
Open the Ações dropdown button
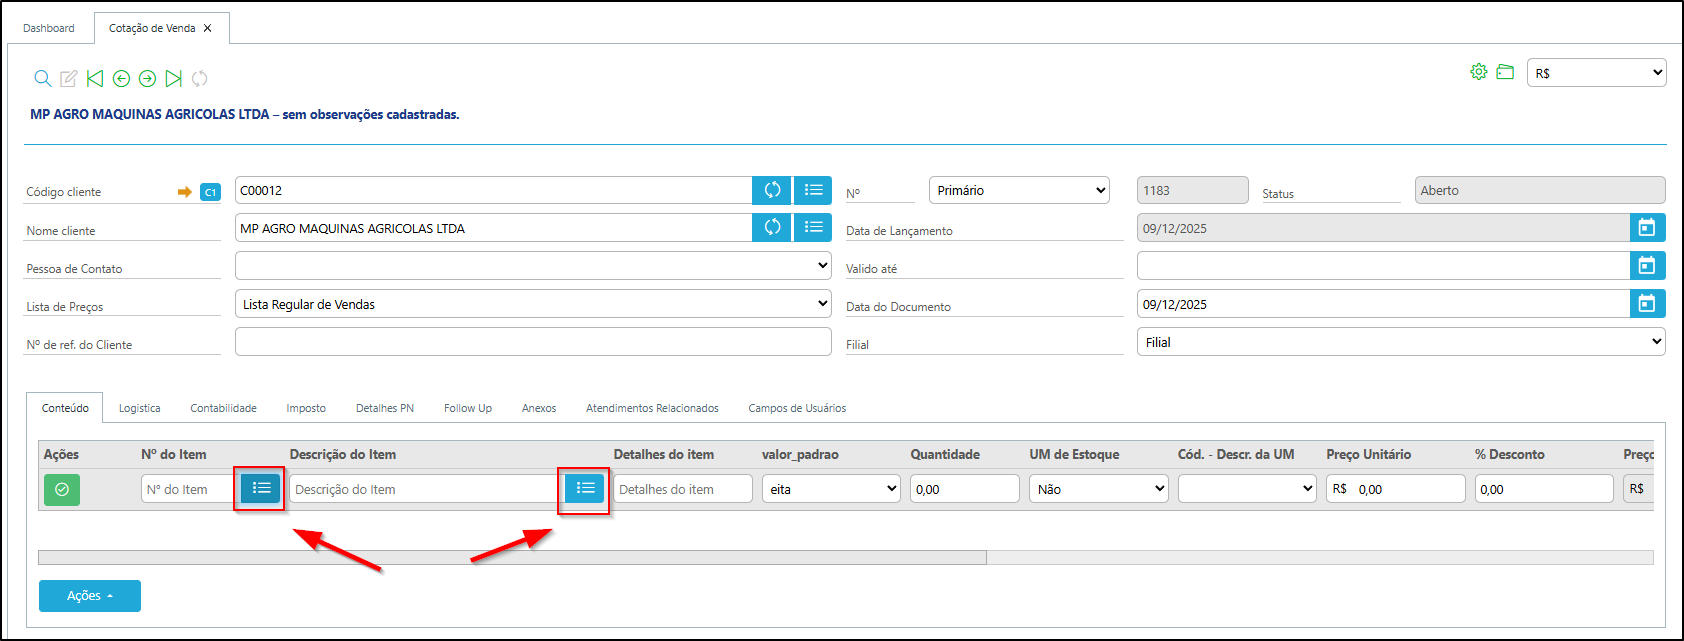coord(89,596)
